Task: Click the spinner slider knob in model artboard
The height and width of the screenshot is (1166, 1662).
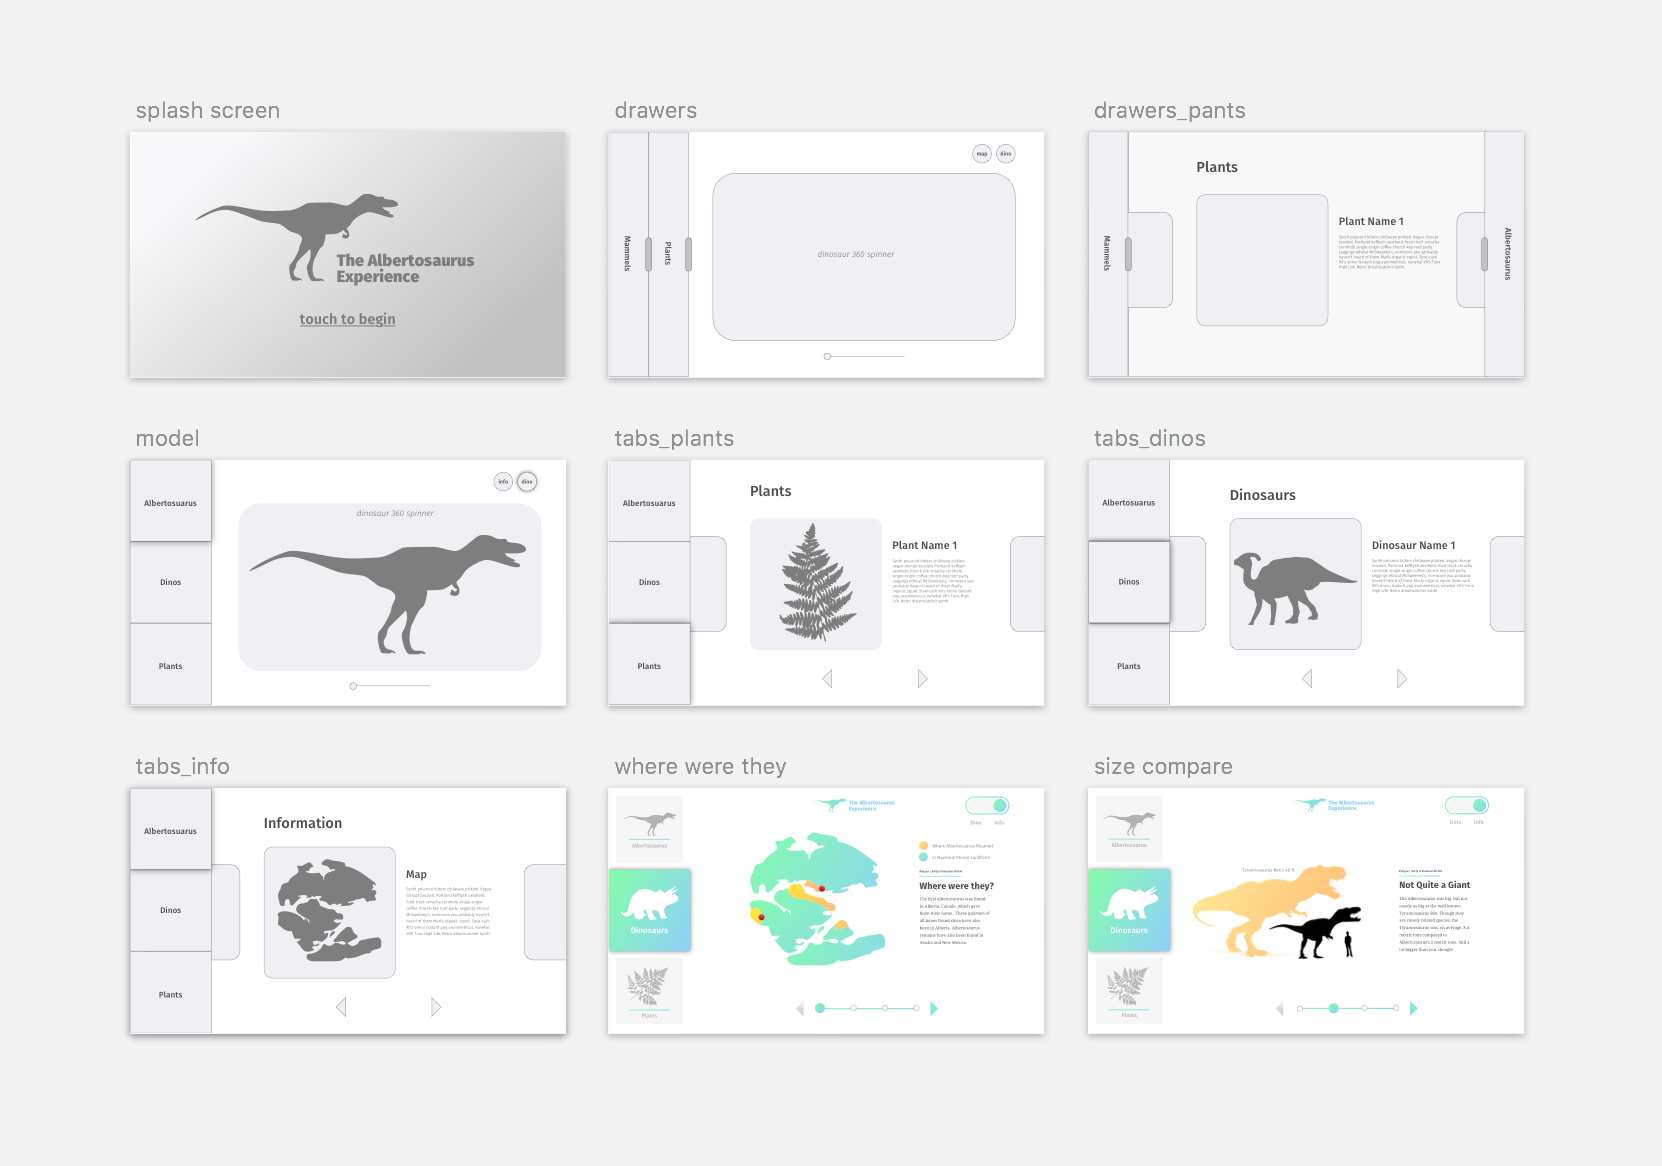Action: [x=353, y=686]
